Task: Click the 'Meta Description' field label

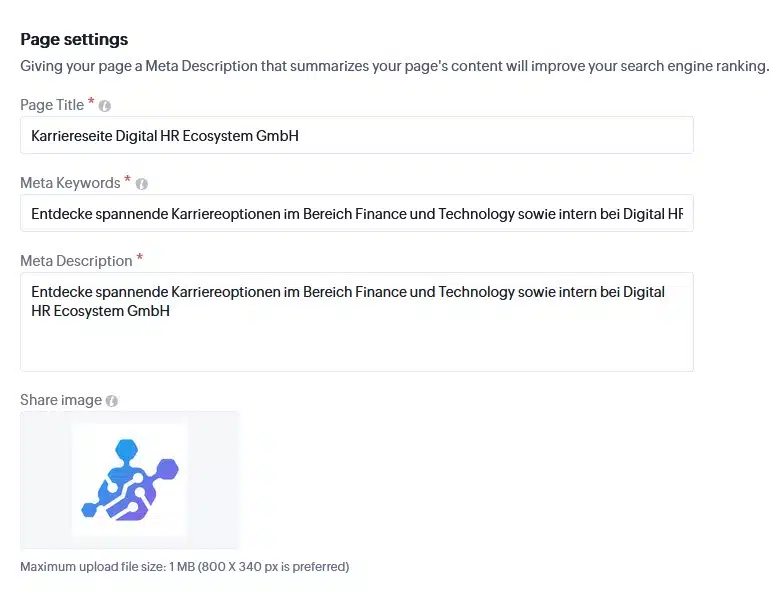Action: point(76,261)
